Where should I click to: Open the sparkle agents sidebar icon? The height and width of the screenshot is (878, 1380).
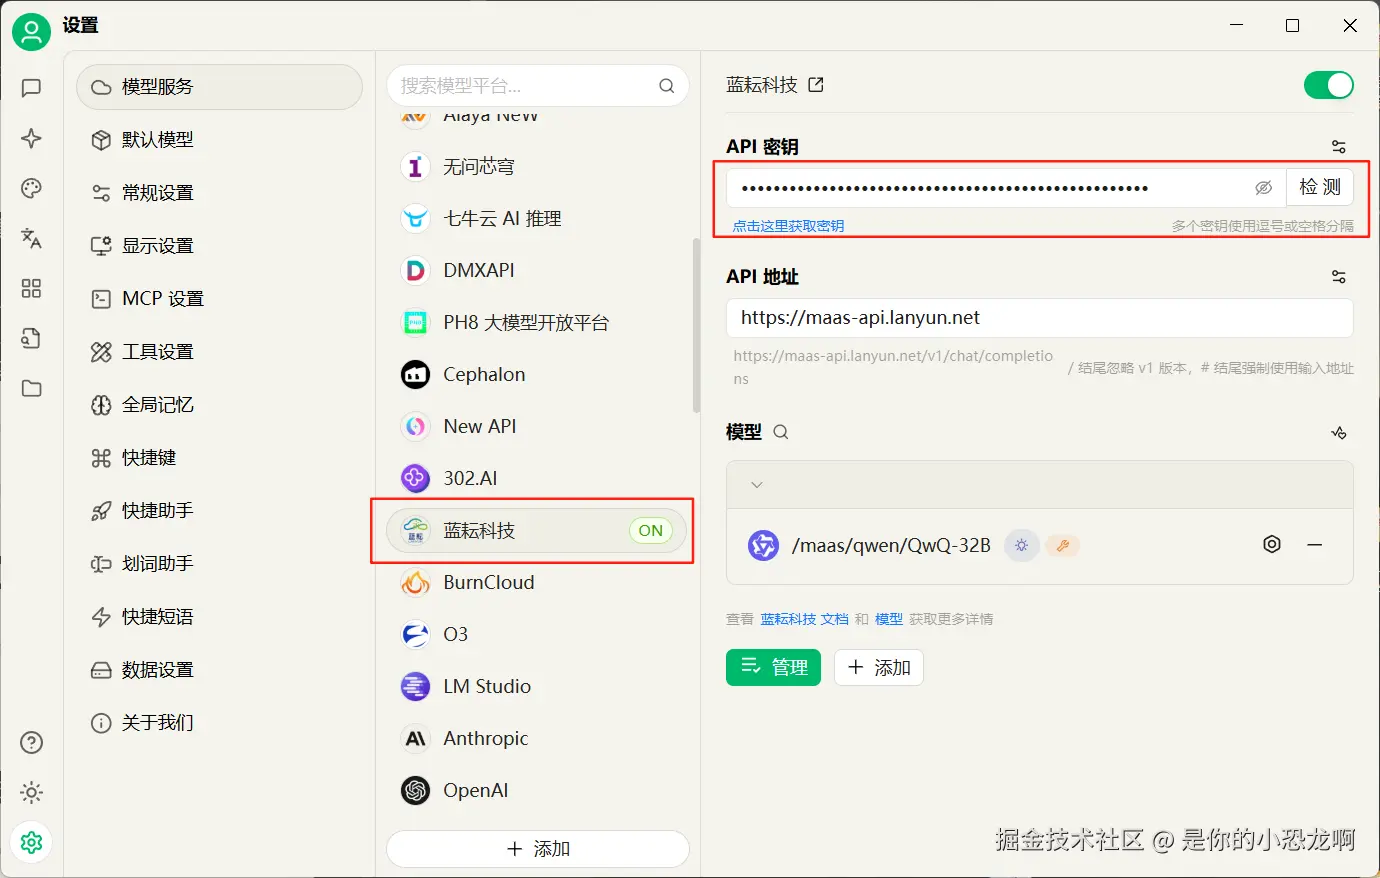31,138
